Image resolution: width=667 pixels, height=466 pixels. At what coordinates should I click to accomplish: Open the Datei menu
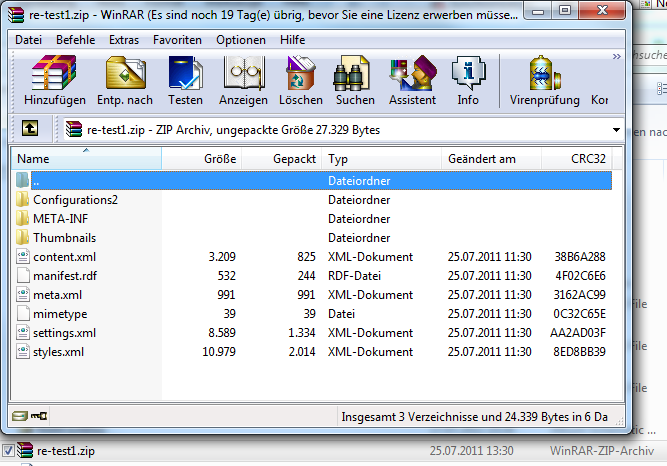(29, 40)
